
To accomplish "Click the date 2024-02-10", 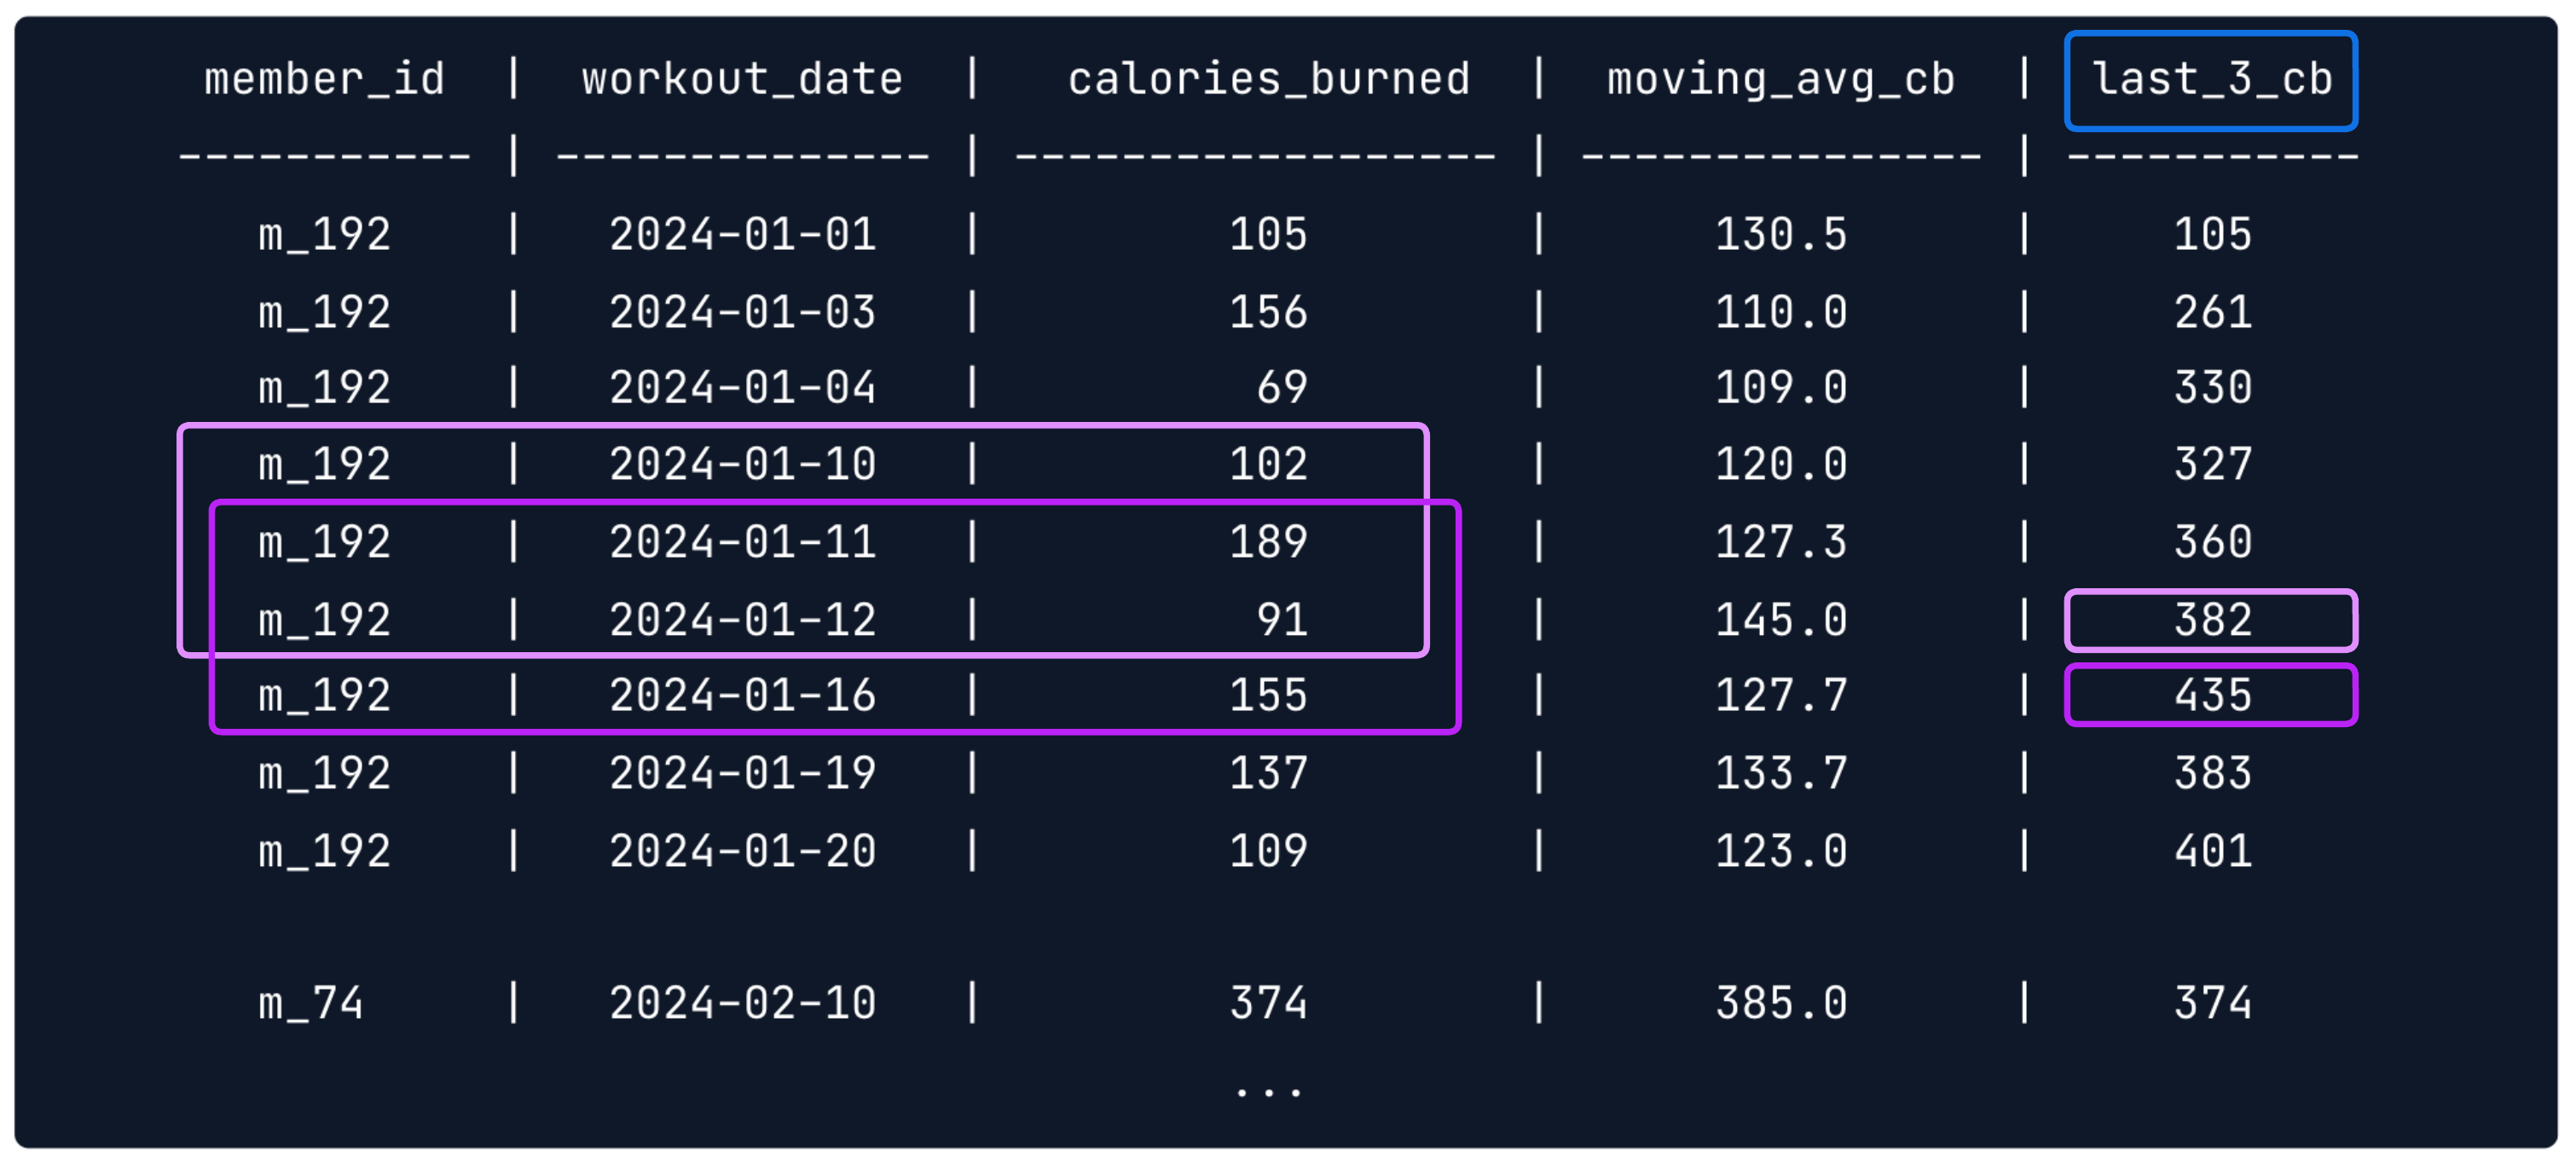I will pyautogui.click(x=742, y=1003).
